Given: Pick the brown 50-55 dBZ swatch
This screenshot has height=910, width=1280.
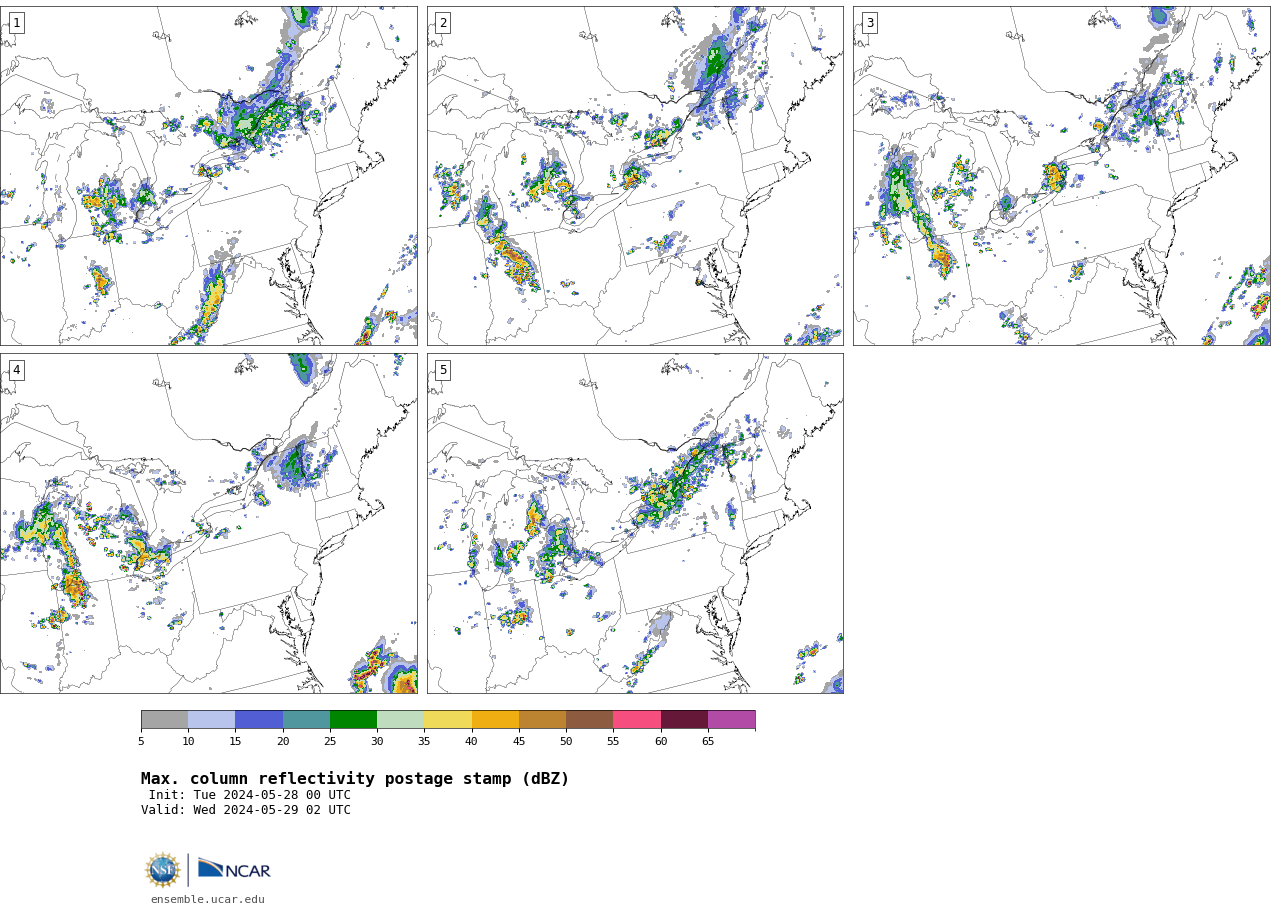Looking at the screenshot, I should click(589, 720).
